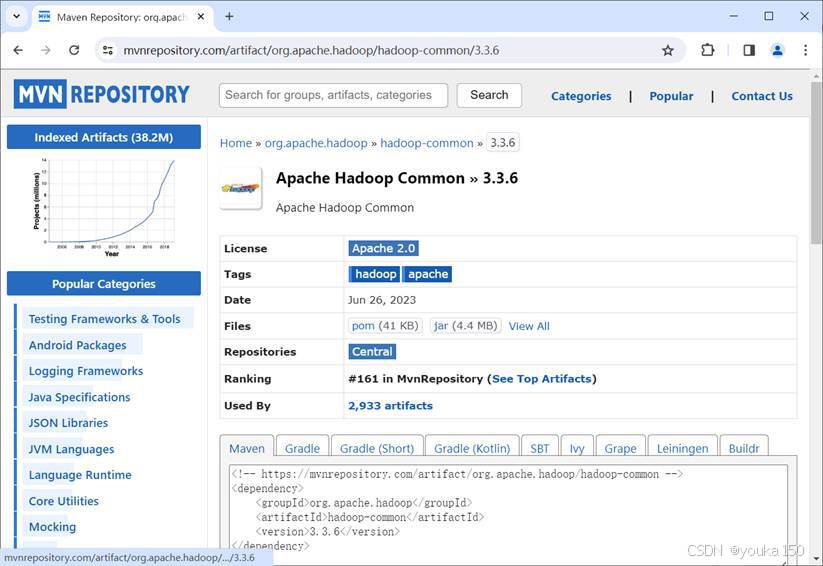Open the Contact Us link
The height and width of the screenshot is (566, 823).
pos(762,96)
